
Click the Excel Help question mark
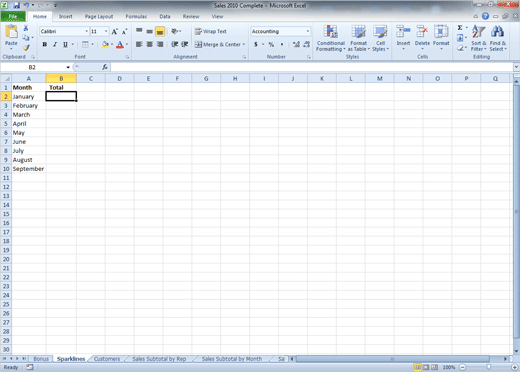tap(485, 16)
